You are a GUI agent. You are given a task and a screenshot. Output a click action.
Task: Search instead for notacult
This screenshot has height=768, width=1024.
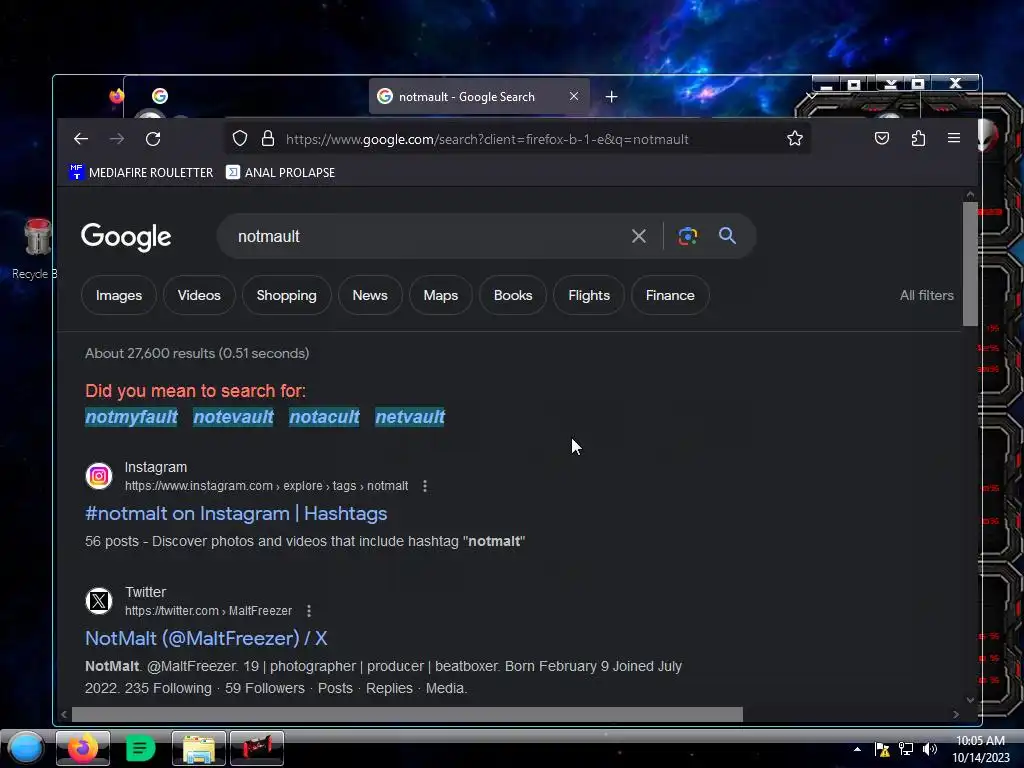coord(325,417)
